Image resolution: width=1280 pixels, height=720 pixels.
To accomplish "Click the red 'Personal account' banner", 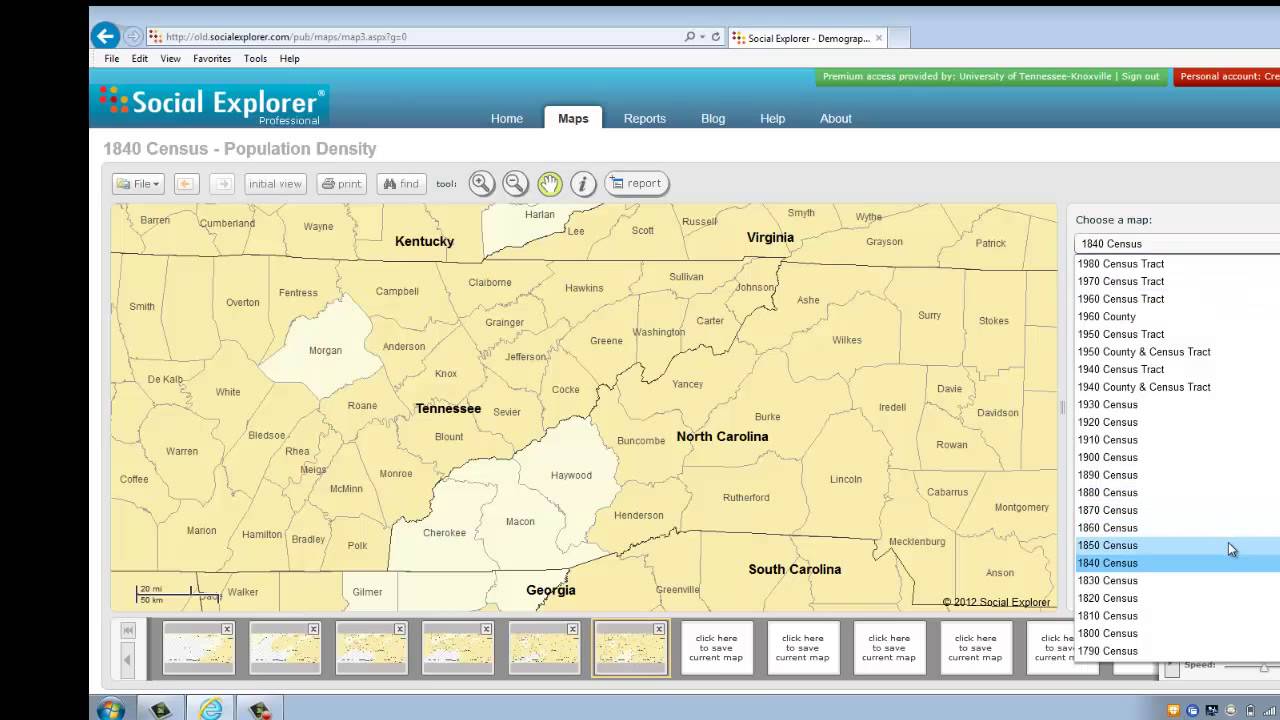I will 1226,77.
